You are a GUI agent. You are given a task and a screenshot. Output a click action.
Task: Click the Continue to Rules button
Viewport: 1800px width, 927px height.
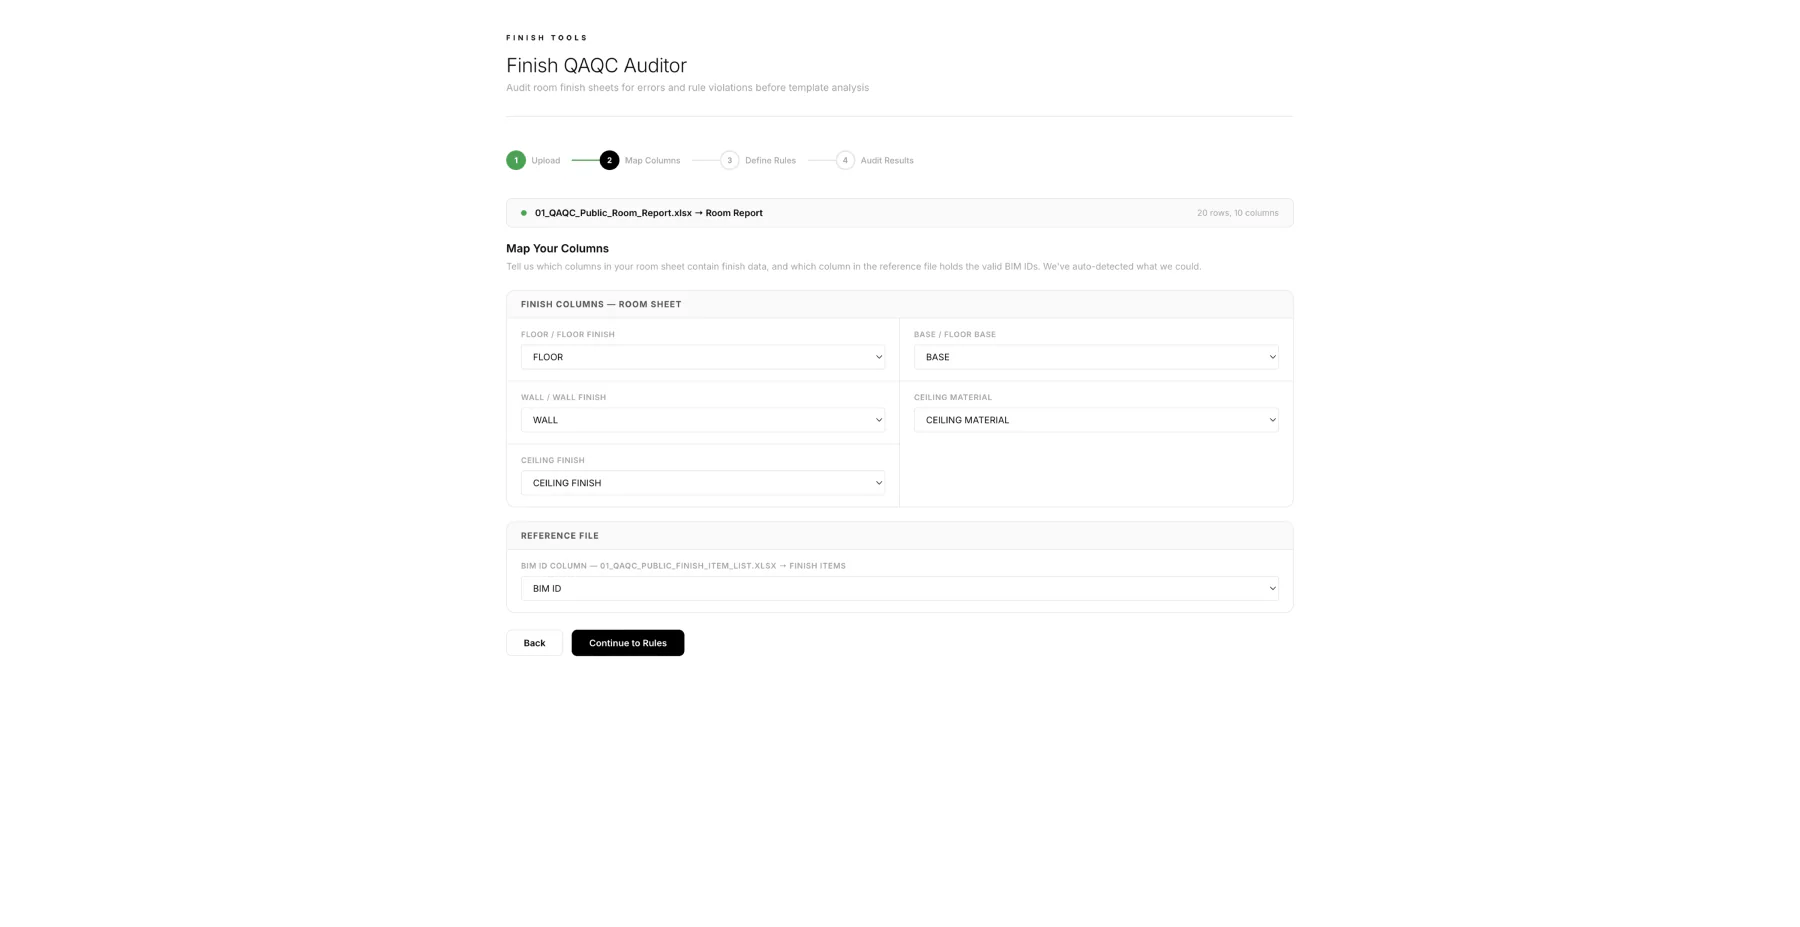(627, 642)
